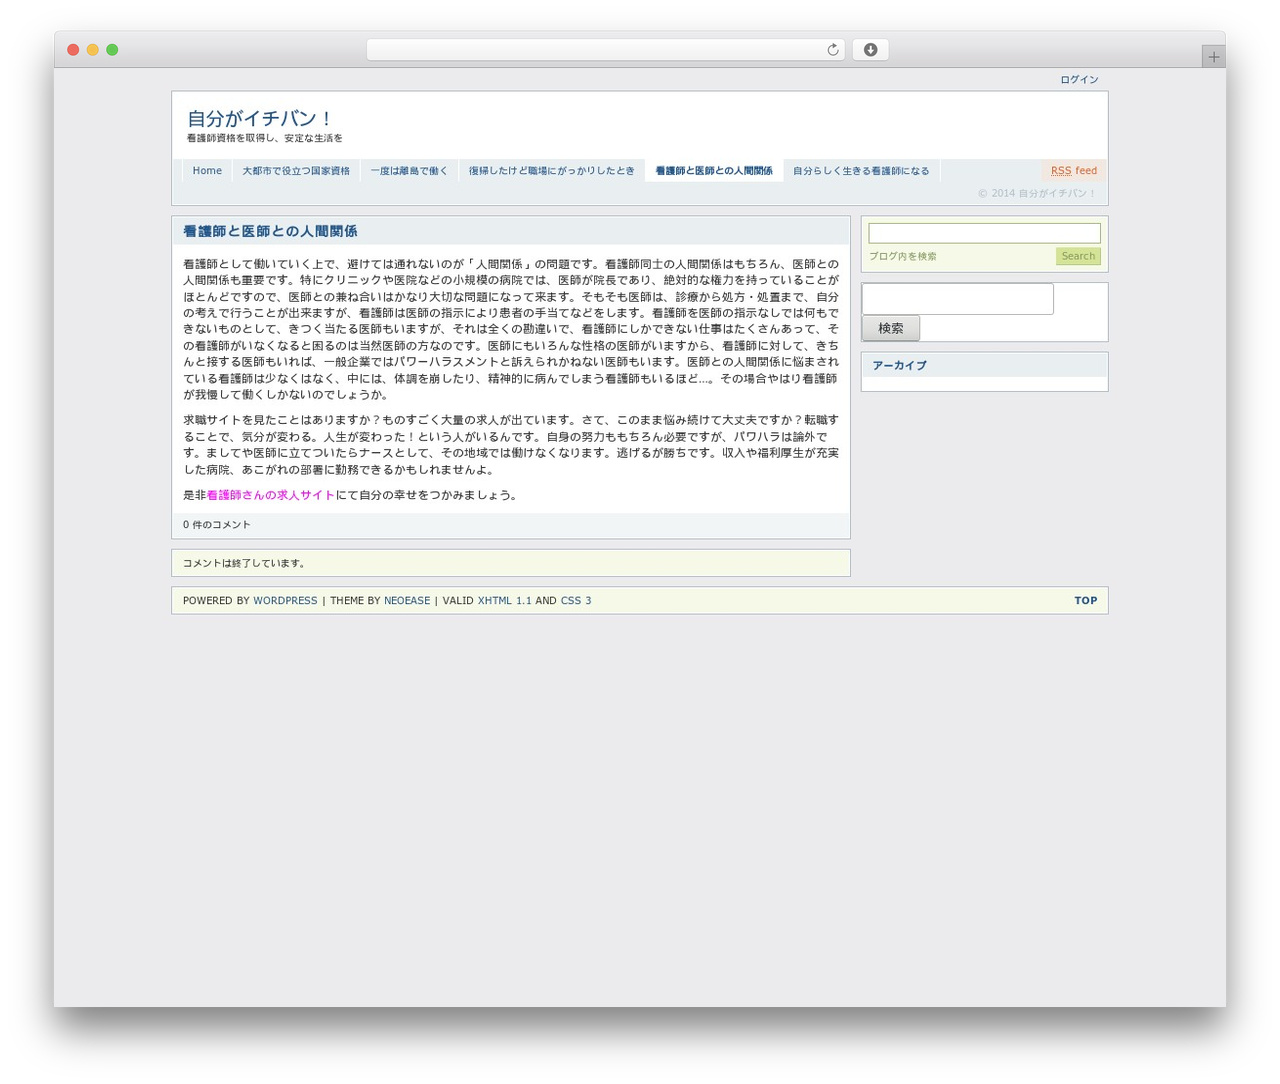Open 自分らしく生きる看護師になる menu item
This screenshot has height=1084, width=1280.
tap(861, 171)
